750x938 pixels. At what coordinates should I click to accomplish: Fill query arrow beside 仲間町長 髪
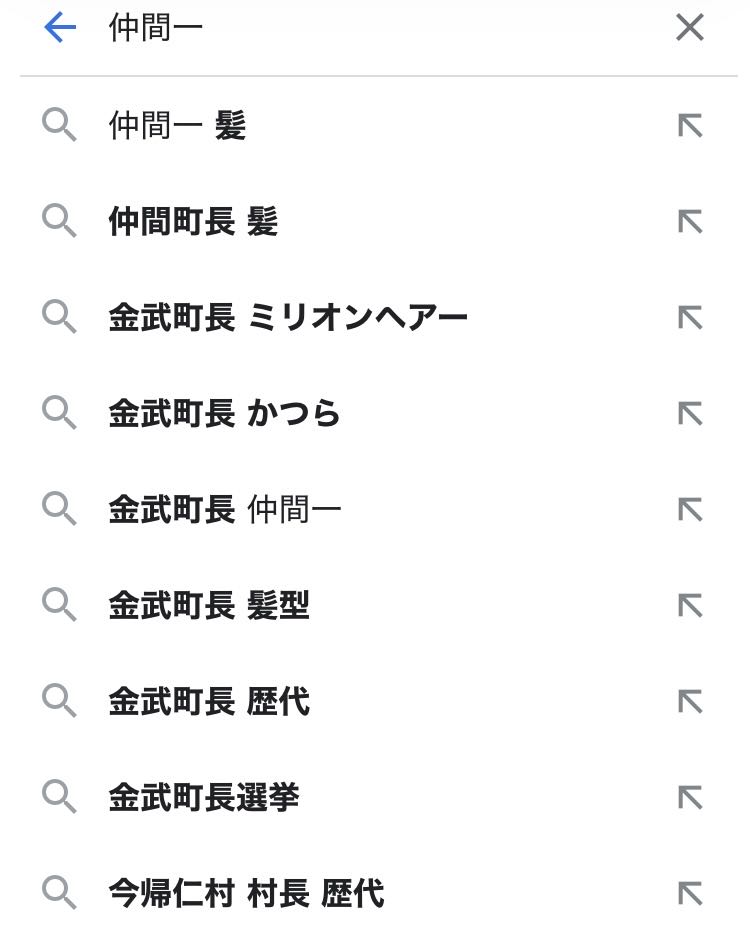[x=690, y=222]
